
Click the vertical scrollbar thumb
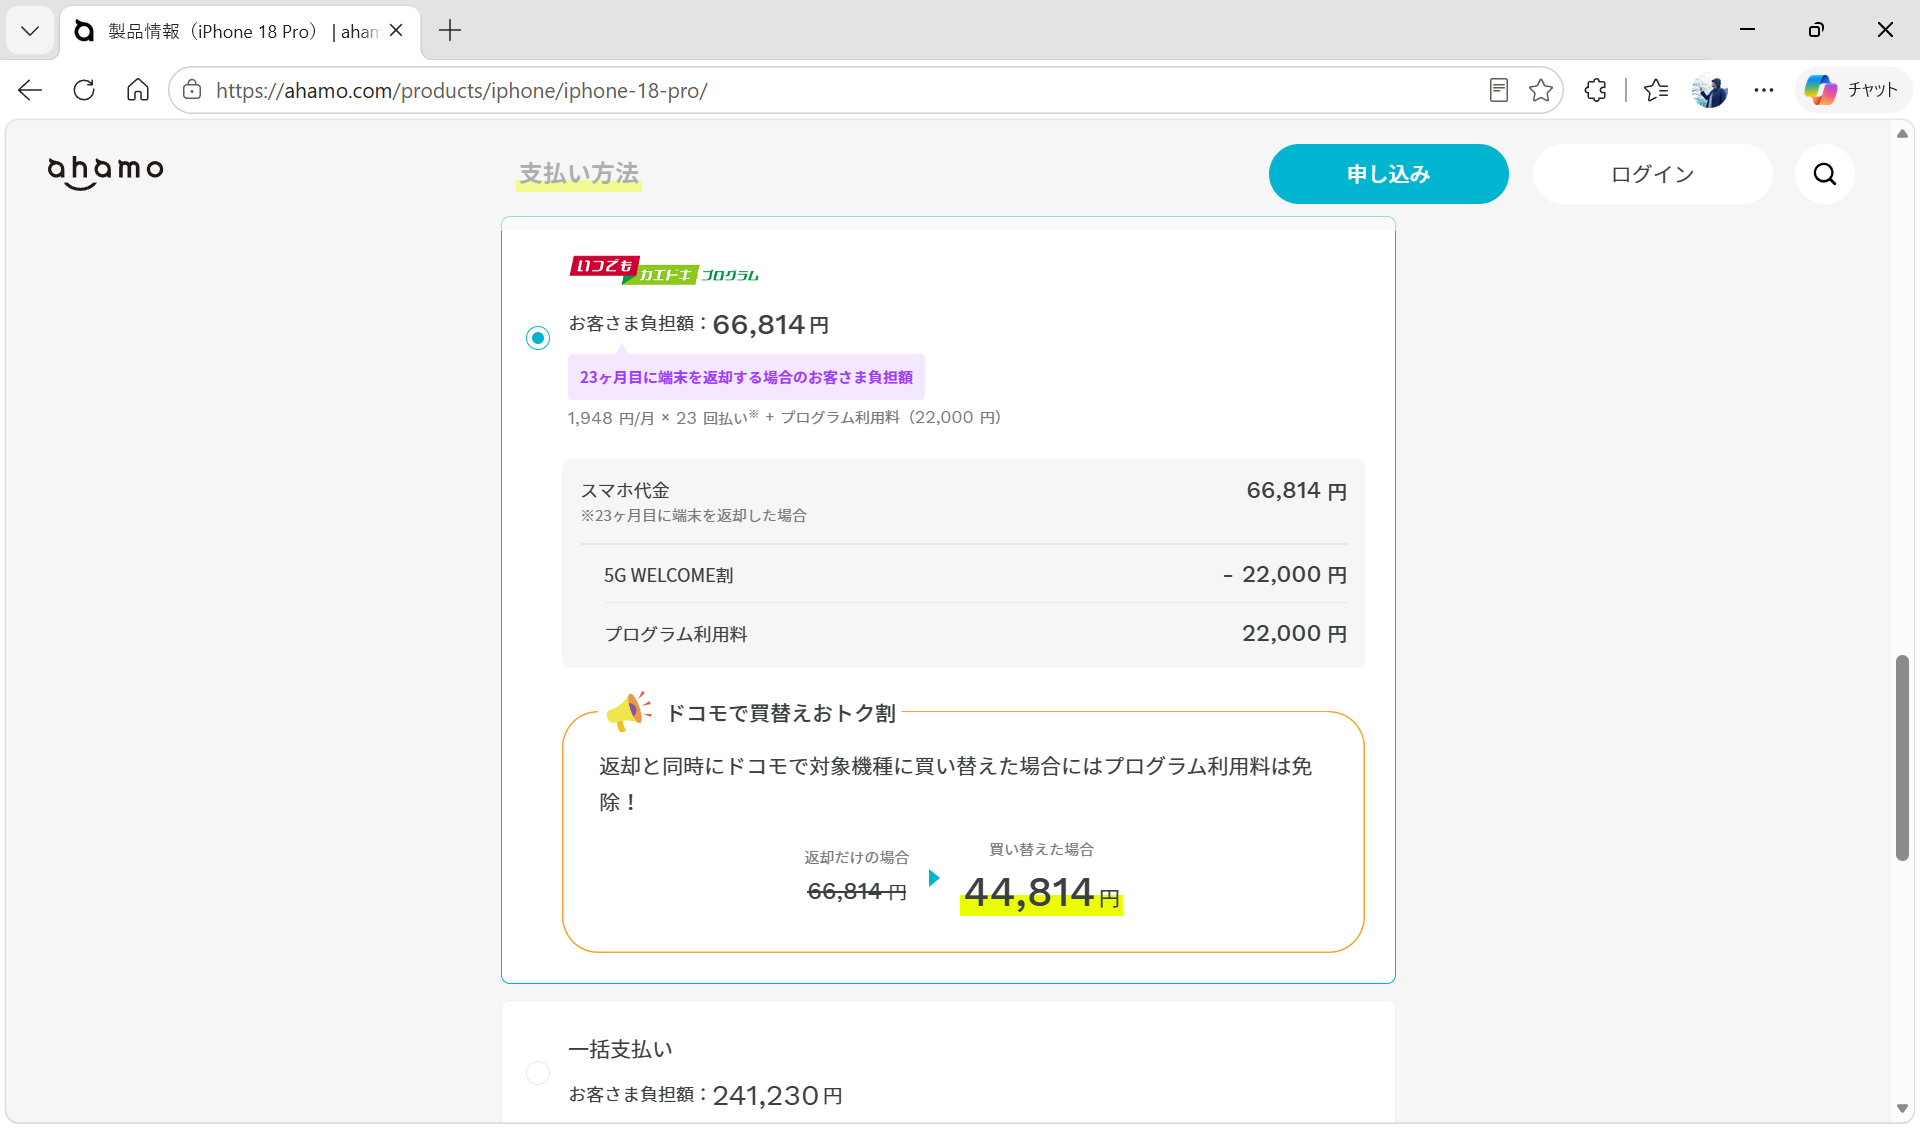(x=1902, y=758)
